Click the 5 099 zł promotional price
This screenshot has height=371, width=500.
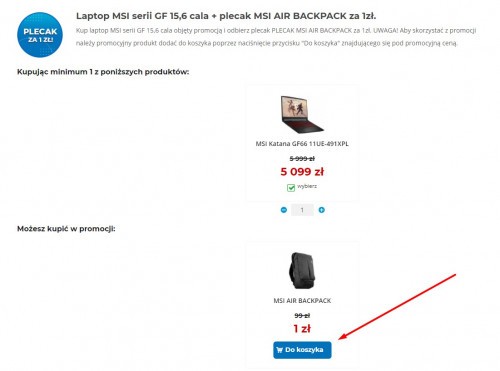pyautogui.click(x=302, y=172)
